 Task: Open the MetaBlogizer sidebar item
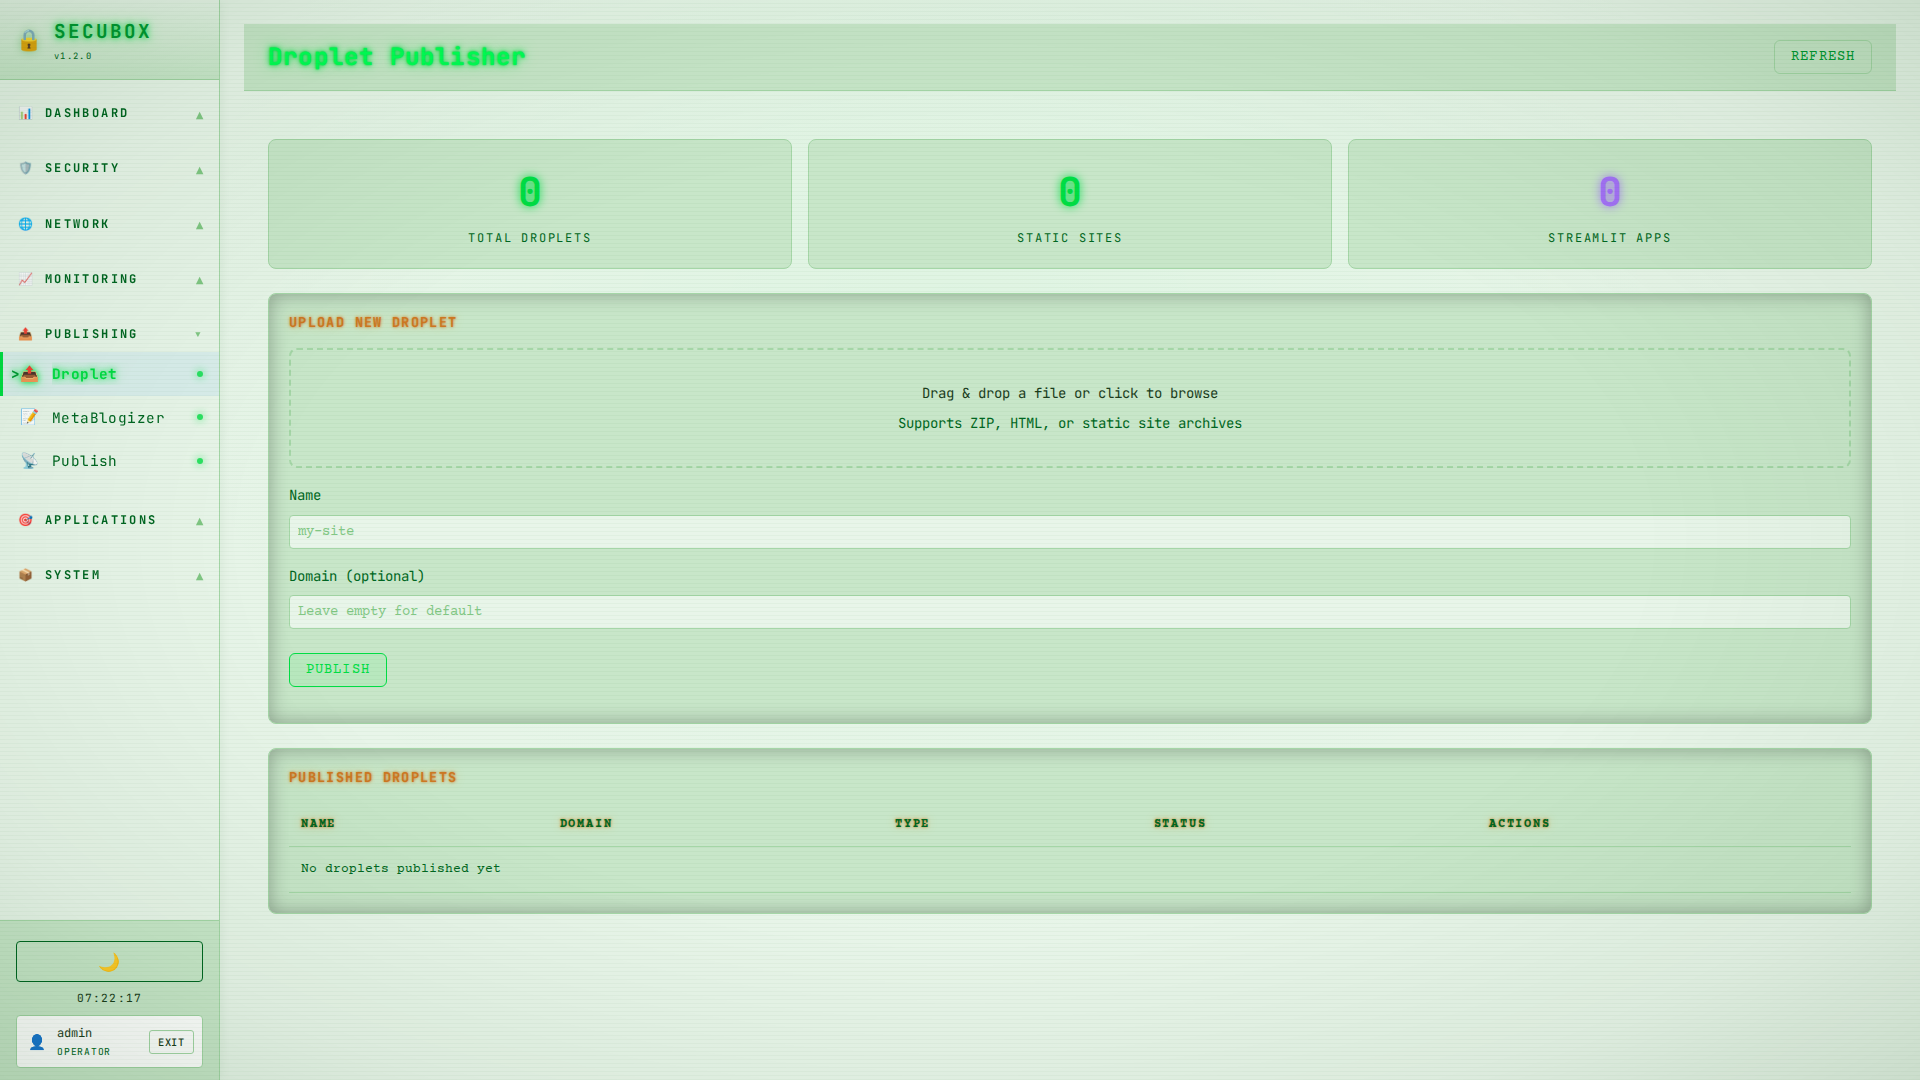tap(108, 418)
